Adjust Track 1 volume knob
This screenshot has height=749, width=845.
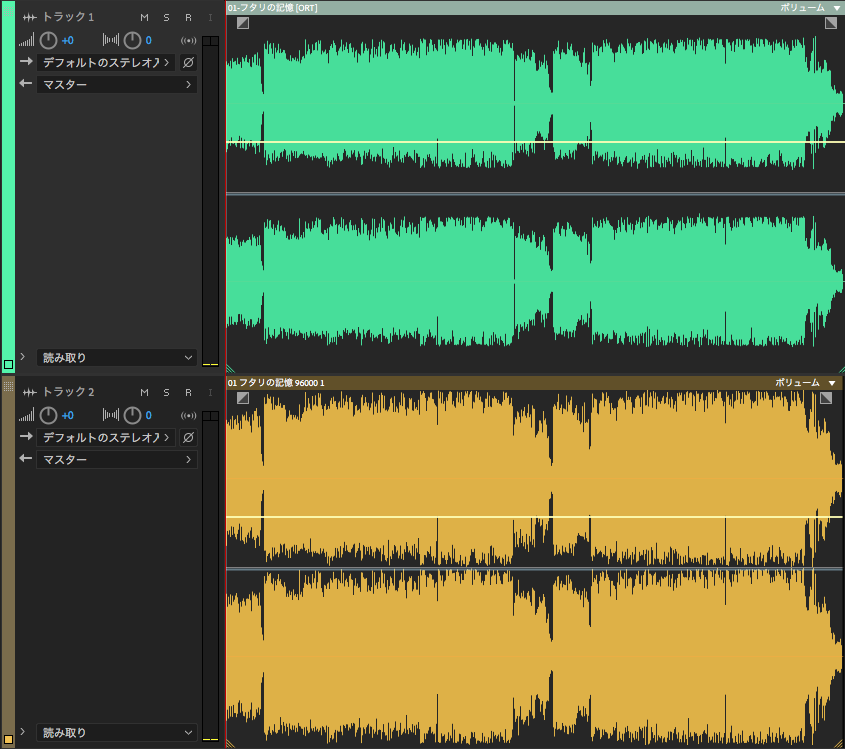click(x=49, y=40)
